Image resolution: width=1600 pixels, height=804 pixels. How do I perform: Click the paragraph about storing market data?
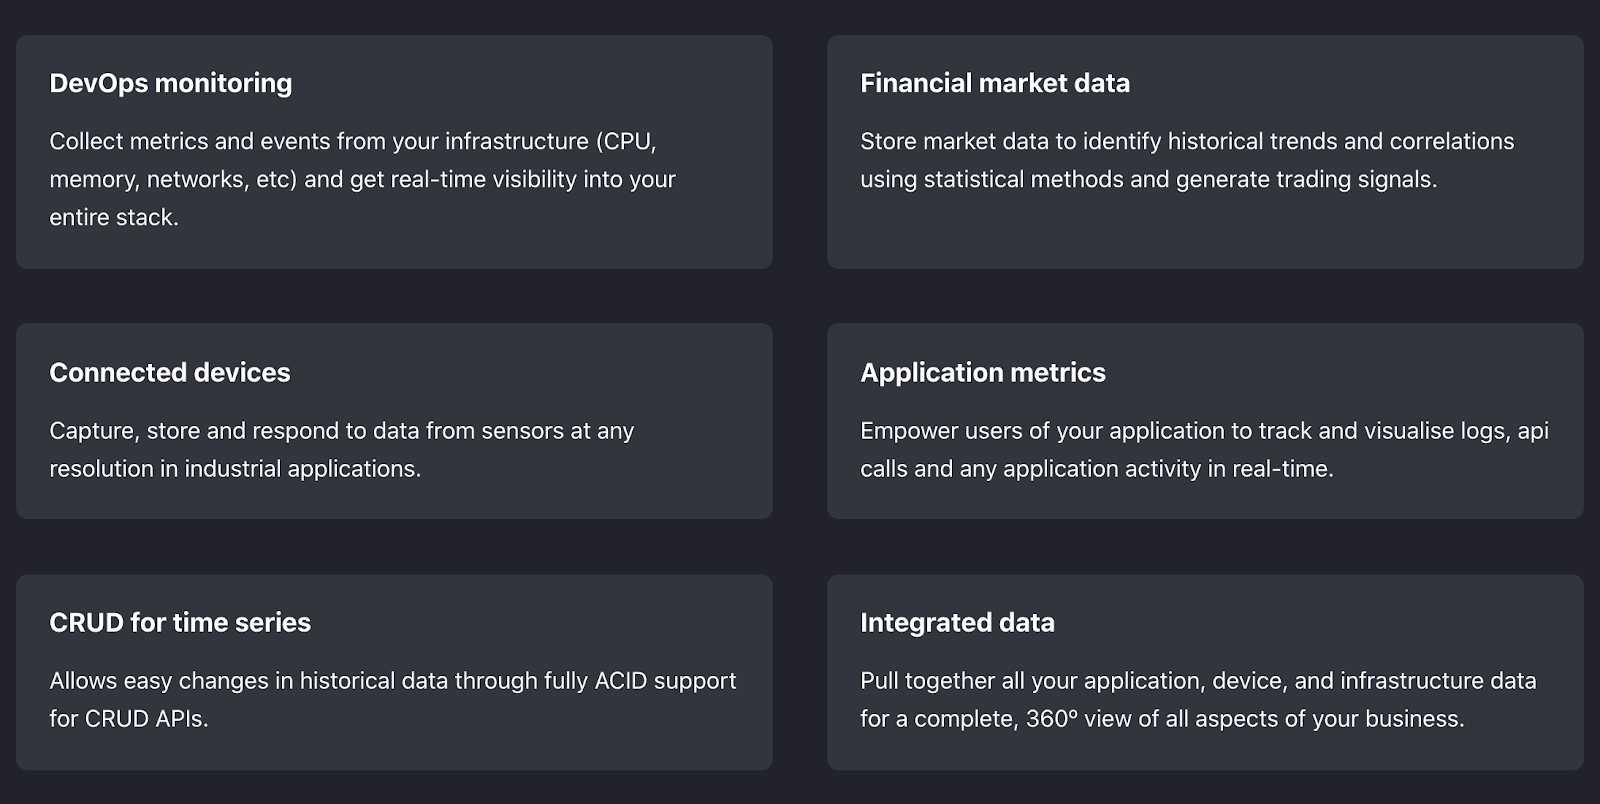pyautogui.click(x=1186, y=160)
